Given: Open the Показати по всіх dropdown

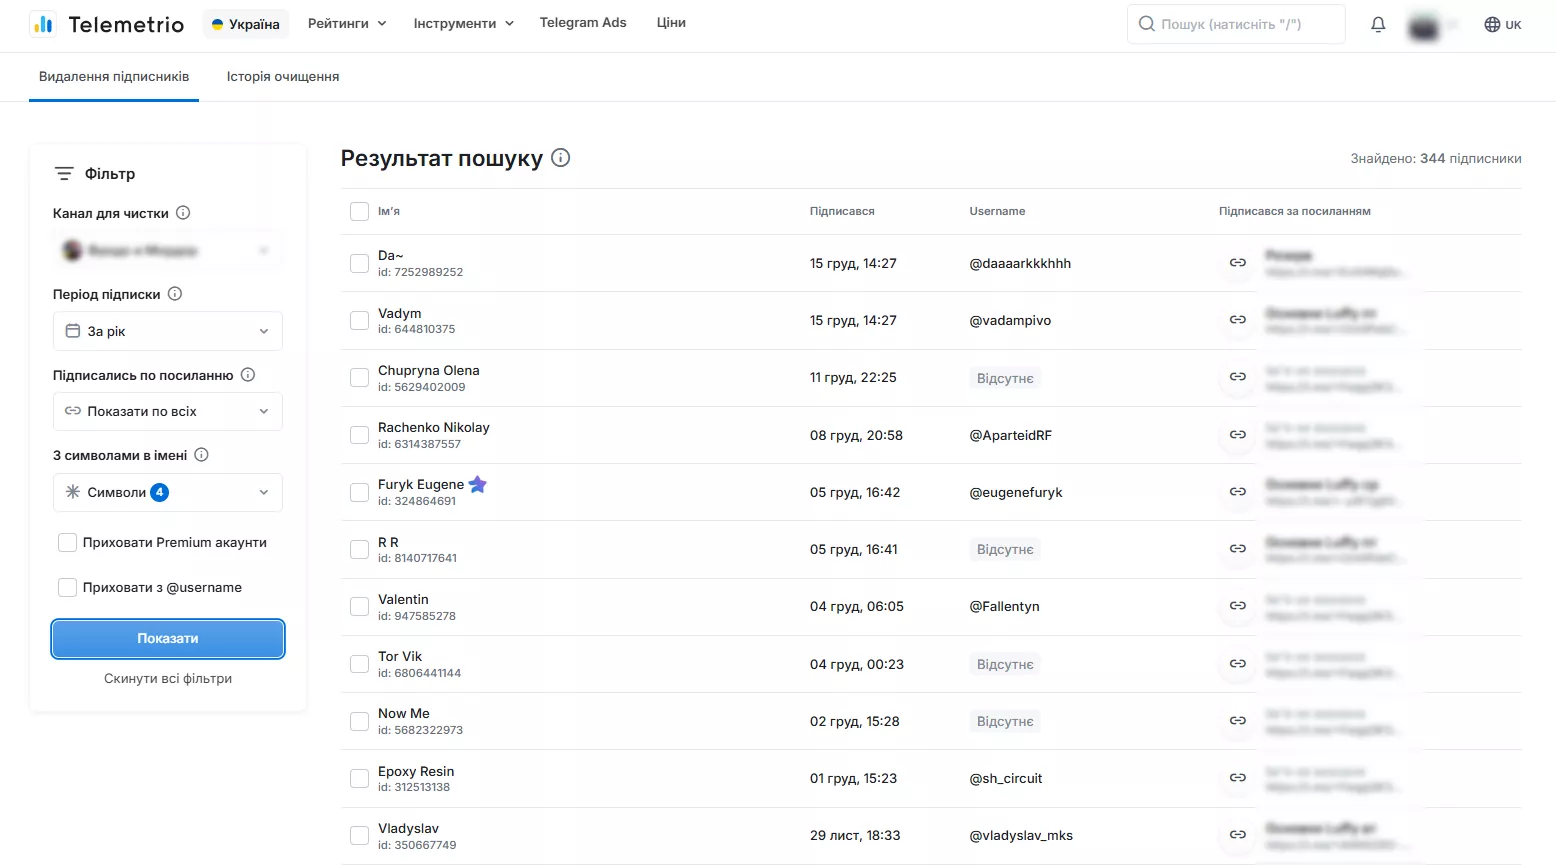Looking at the screenshot, I should click(168, 411).
